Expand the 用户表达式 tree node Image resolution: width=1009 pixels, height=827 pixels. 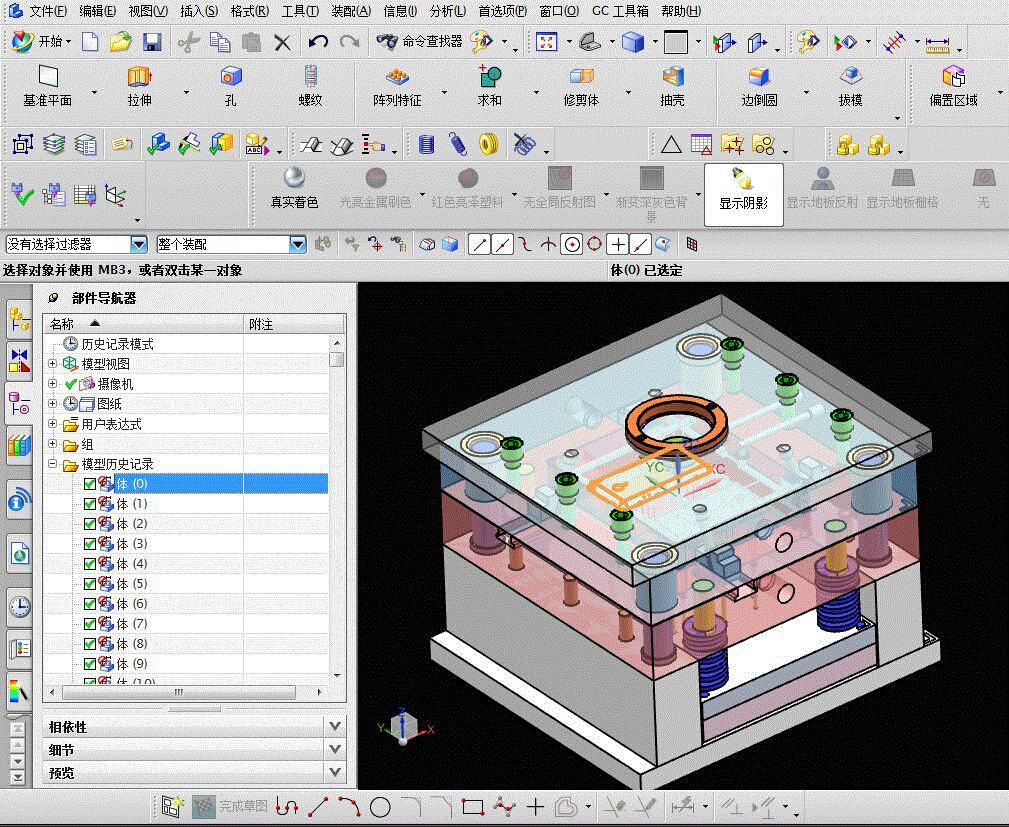pyautogui.click(x=53, y=423)
